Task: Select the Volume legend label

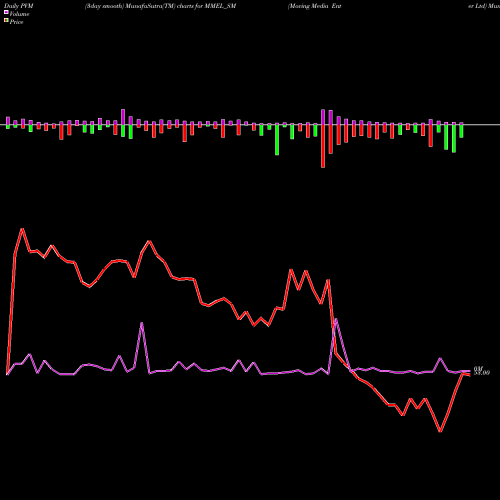Action: click(x=19, y=14)
